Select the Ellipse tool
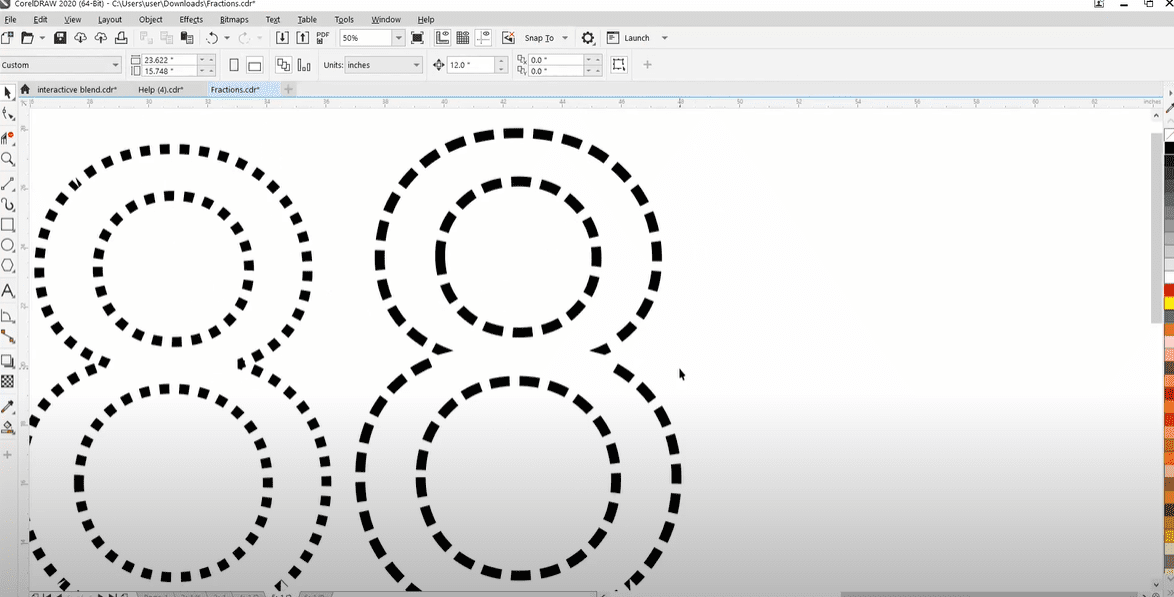 click(7, 245)
